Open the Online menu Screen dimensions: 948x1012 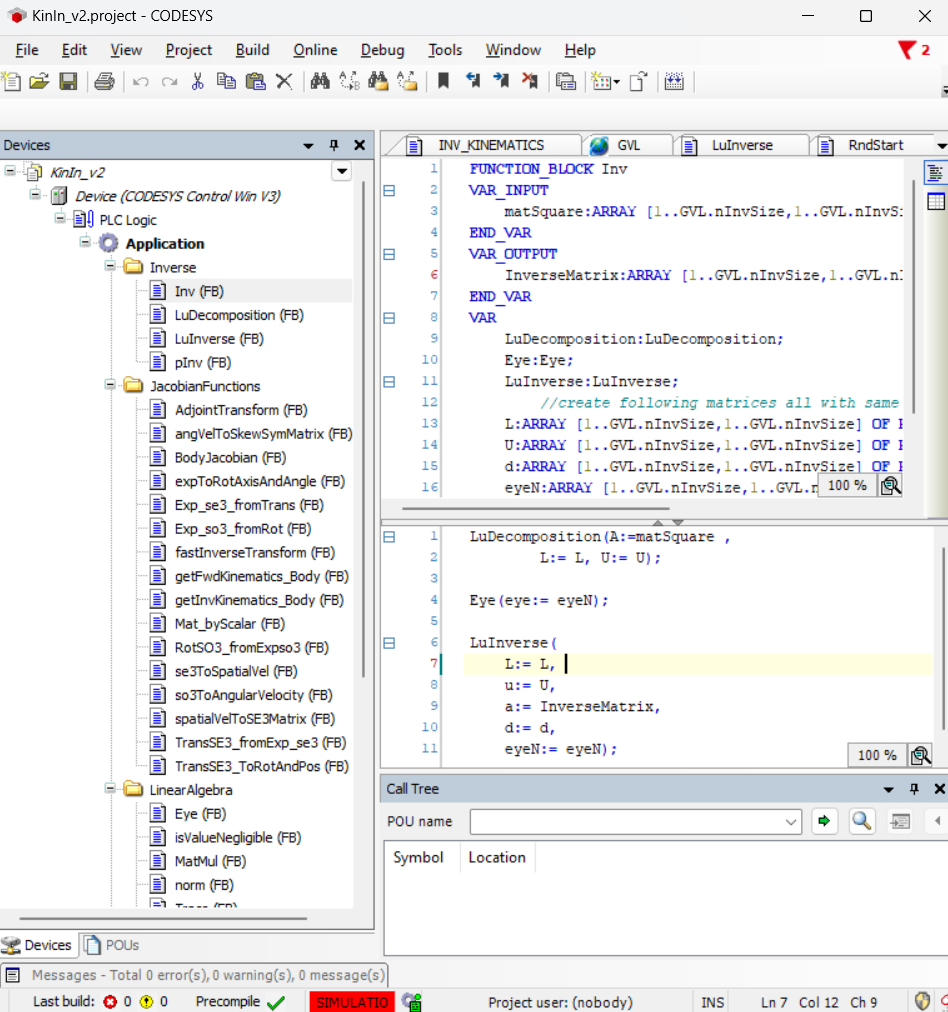click(x=315, y=50)
